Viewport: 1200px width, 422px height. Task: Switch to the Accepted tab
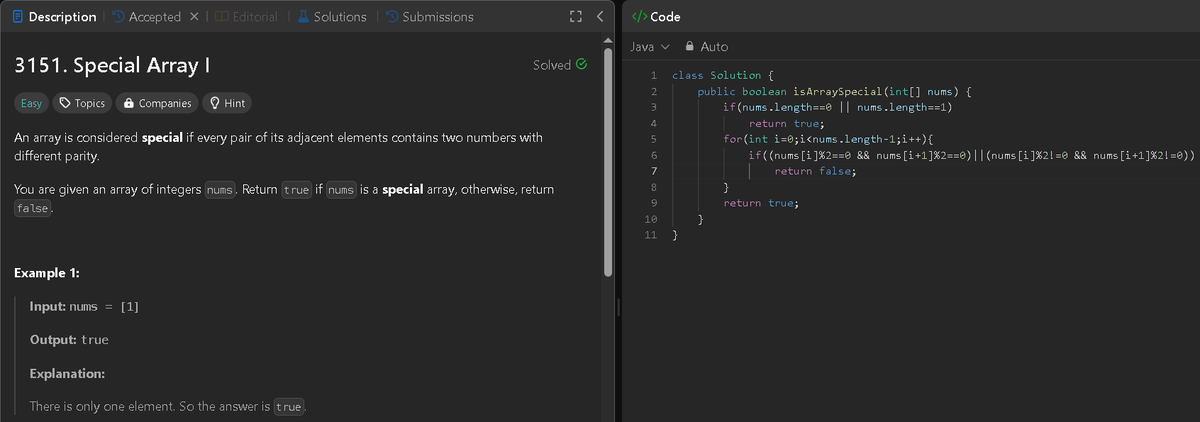[146, 17]
